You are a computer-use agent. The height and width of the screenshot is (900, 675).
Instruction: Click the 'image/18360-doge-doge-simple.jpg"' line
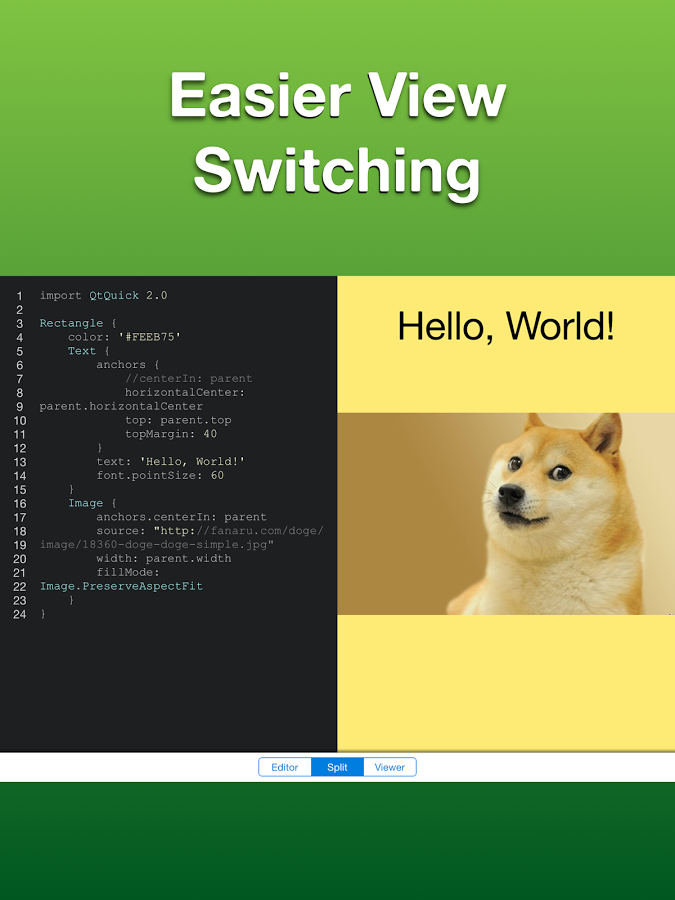click(x=157, y=545)
